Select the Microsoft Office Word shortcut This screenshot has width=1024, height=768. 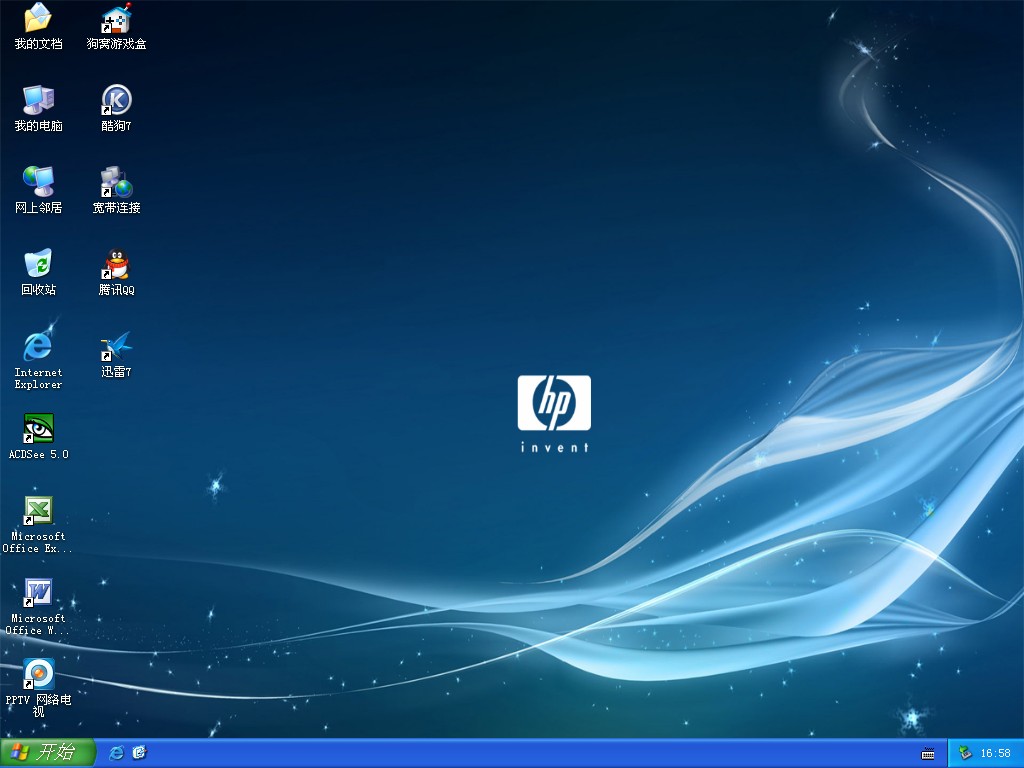(38, 592)
